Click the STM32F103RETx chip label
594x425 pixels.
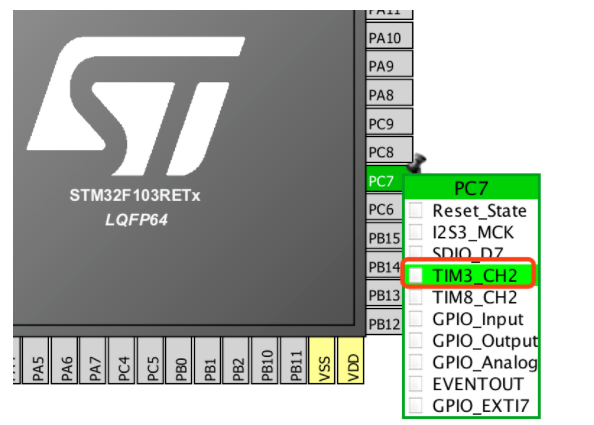tap(135, 195)
